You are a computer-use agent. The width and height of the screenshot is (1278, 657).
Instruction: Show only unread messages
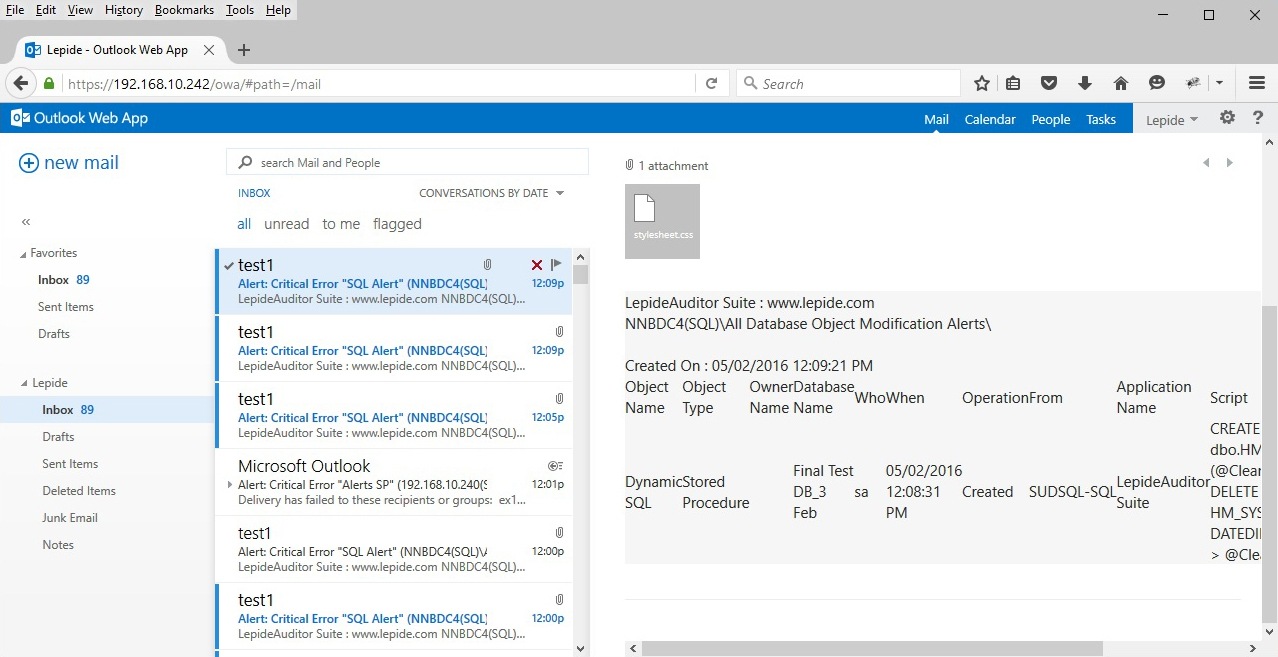(x=286, y=223)
